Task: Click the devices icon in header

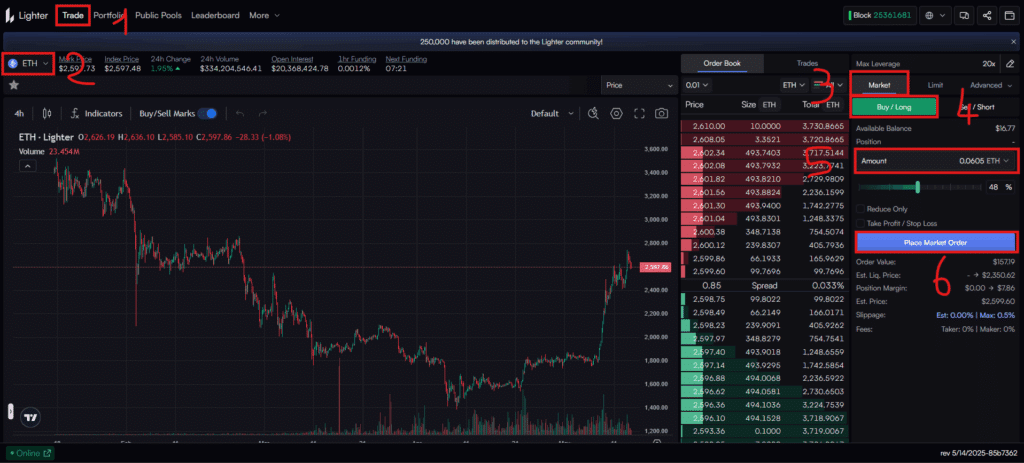Action: click(963, 15)
